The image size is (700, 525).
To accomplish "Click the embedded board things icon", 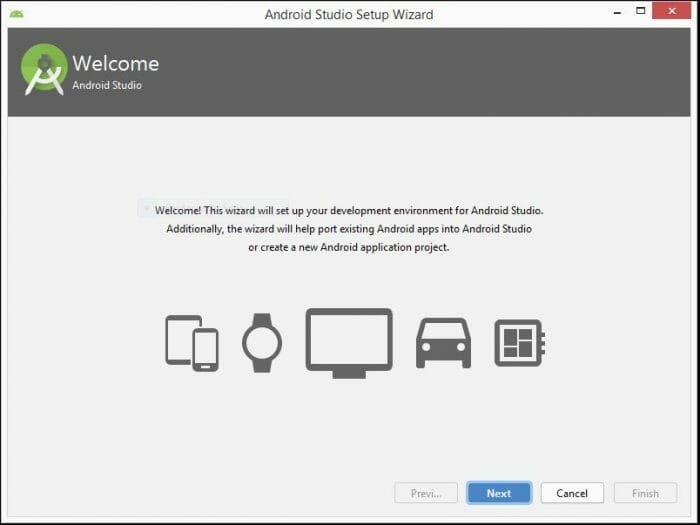I will pos(520,343).
